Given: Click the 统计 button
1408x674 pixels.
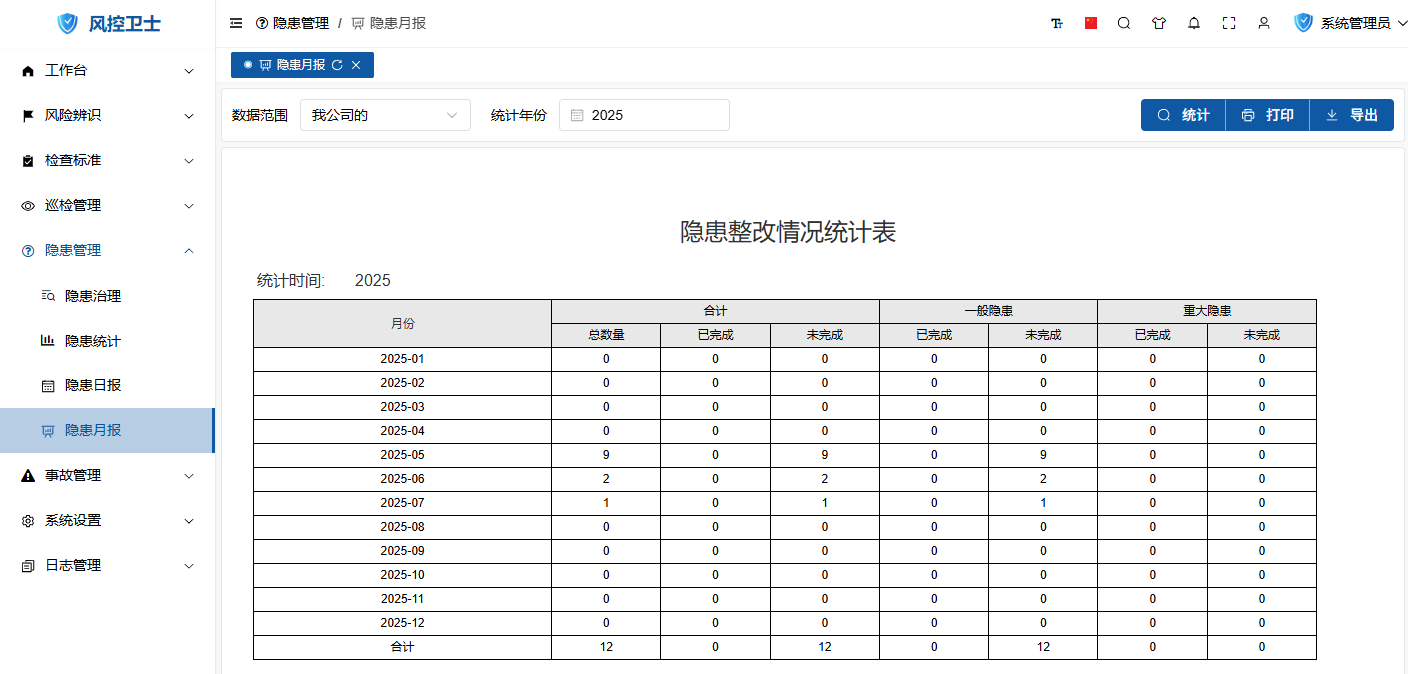Looking at the screenshot, I should [1183, 115].
